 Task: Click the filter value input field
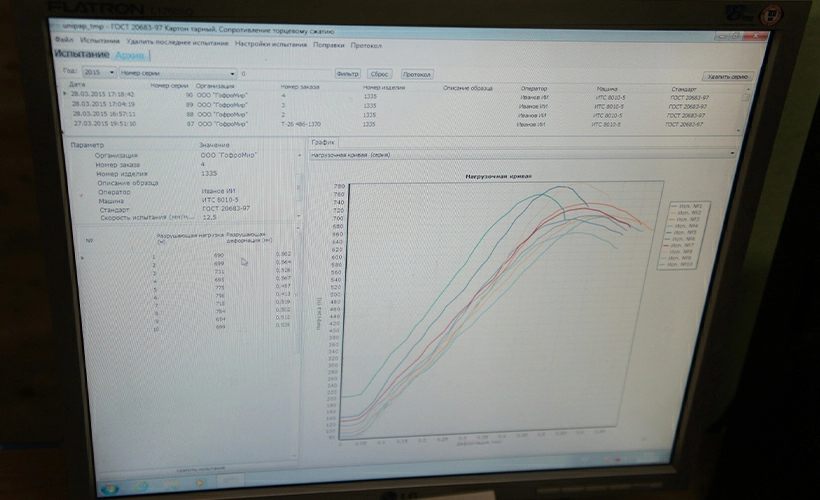coord(285,74)
